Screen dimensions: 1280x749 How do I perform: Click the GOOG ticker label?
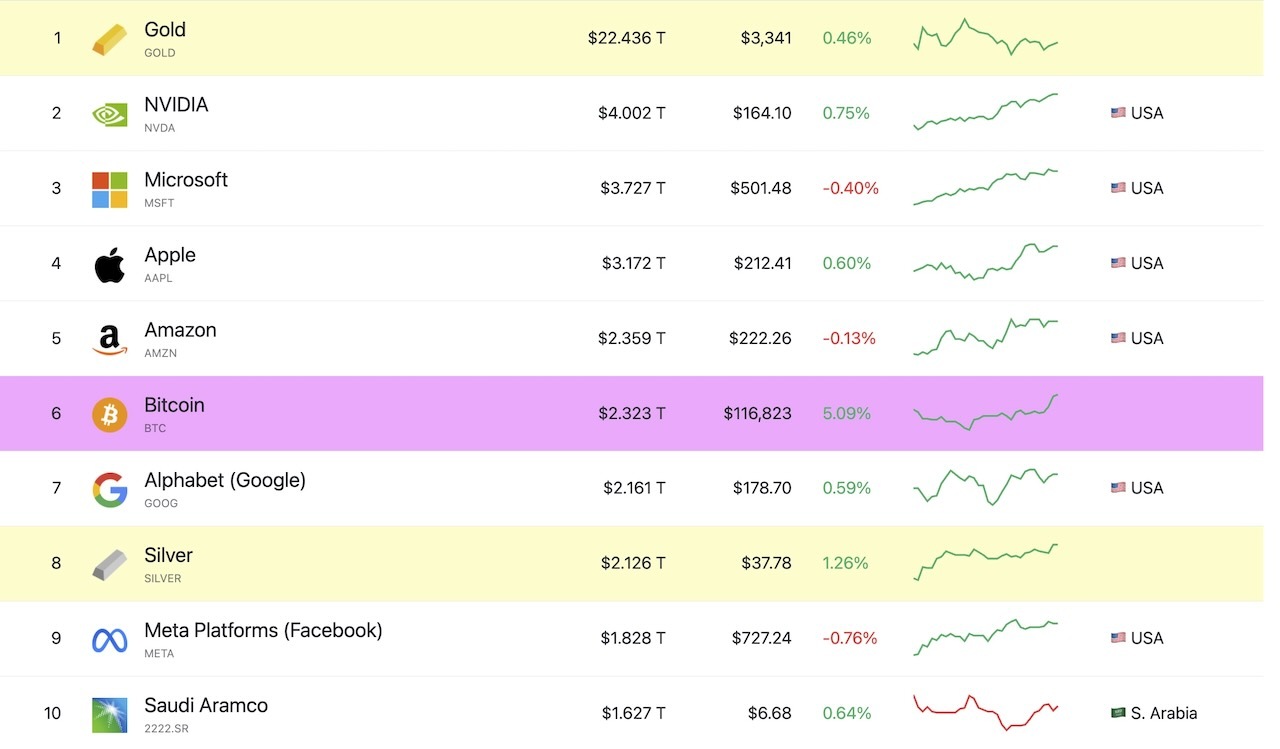tap(161, 503)
